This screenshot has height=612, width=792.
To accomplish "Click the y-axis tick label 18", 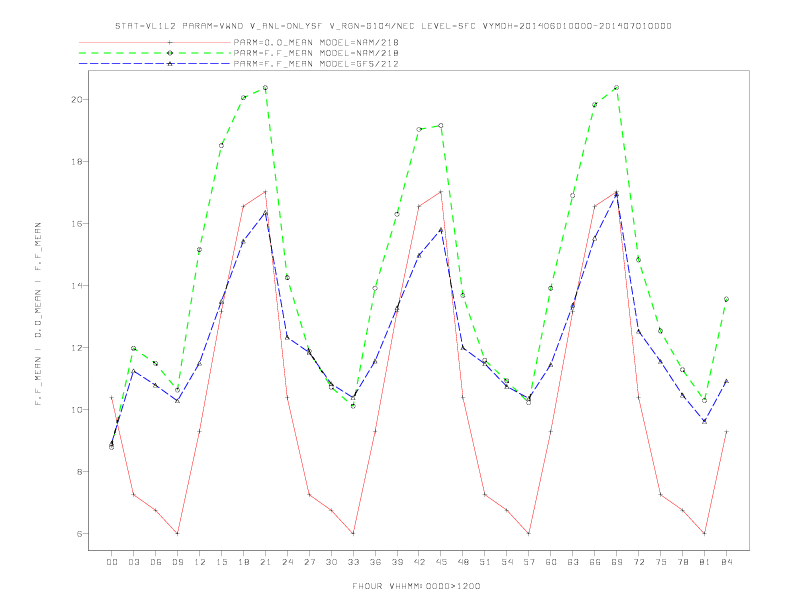I will click(x=77, y=162).
